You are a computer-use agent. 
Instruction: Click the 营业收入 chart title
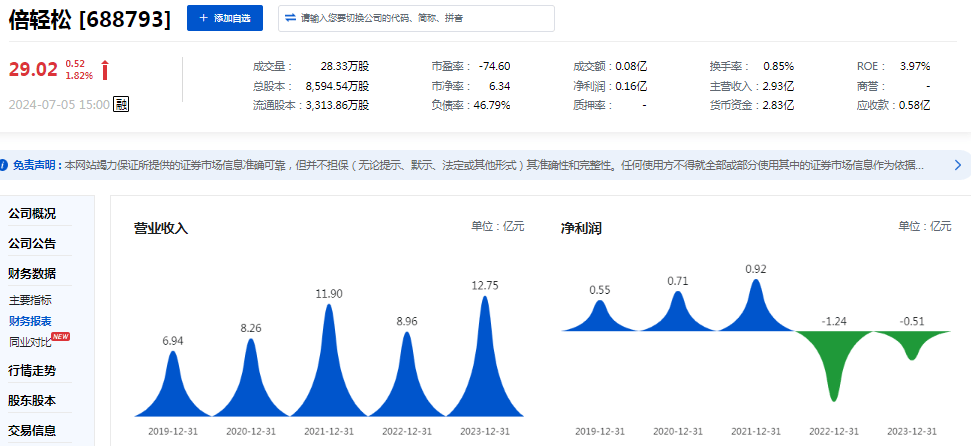pyautogui.click(x=161, y=229)
